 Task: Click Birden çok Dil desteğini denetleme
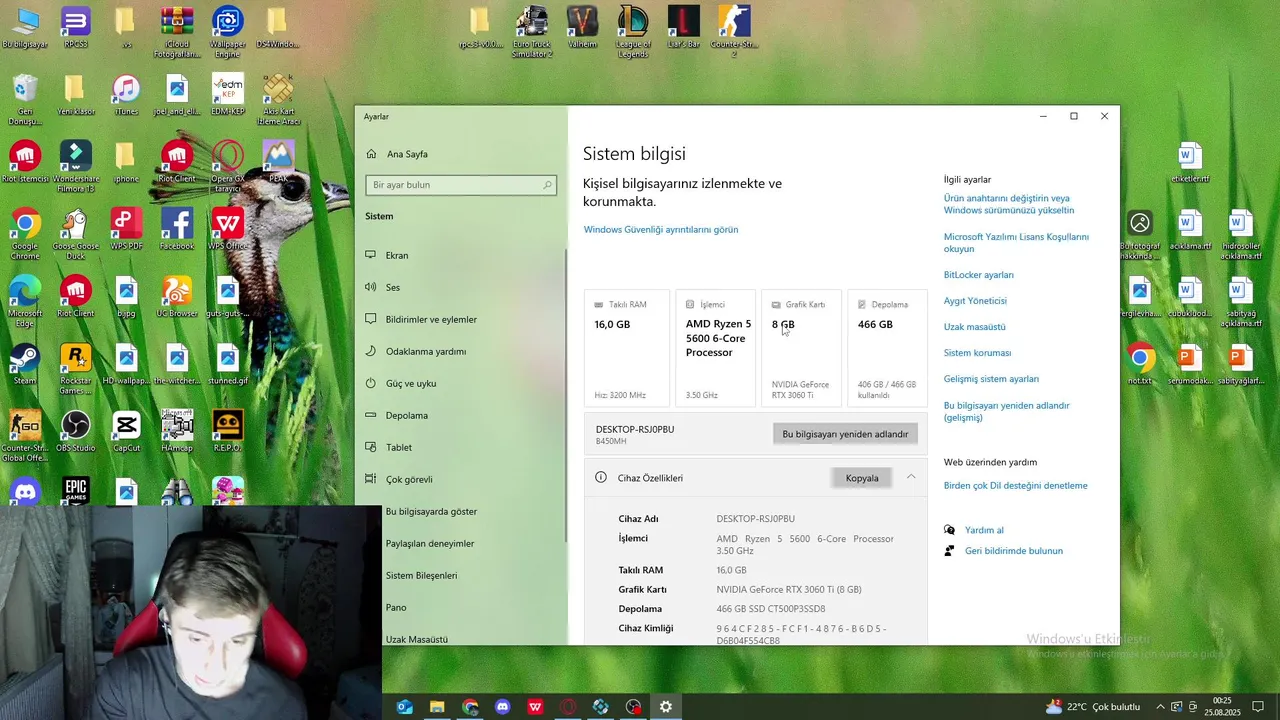[1015, 486]
